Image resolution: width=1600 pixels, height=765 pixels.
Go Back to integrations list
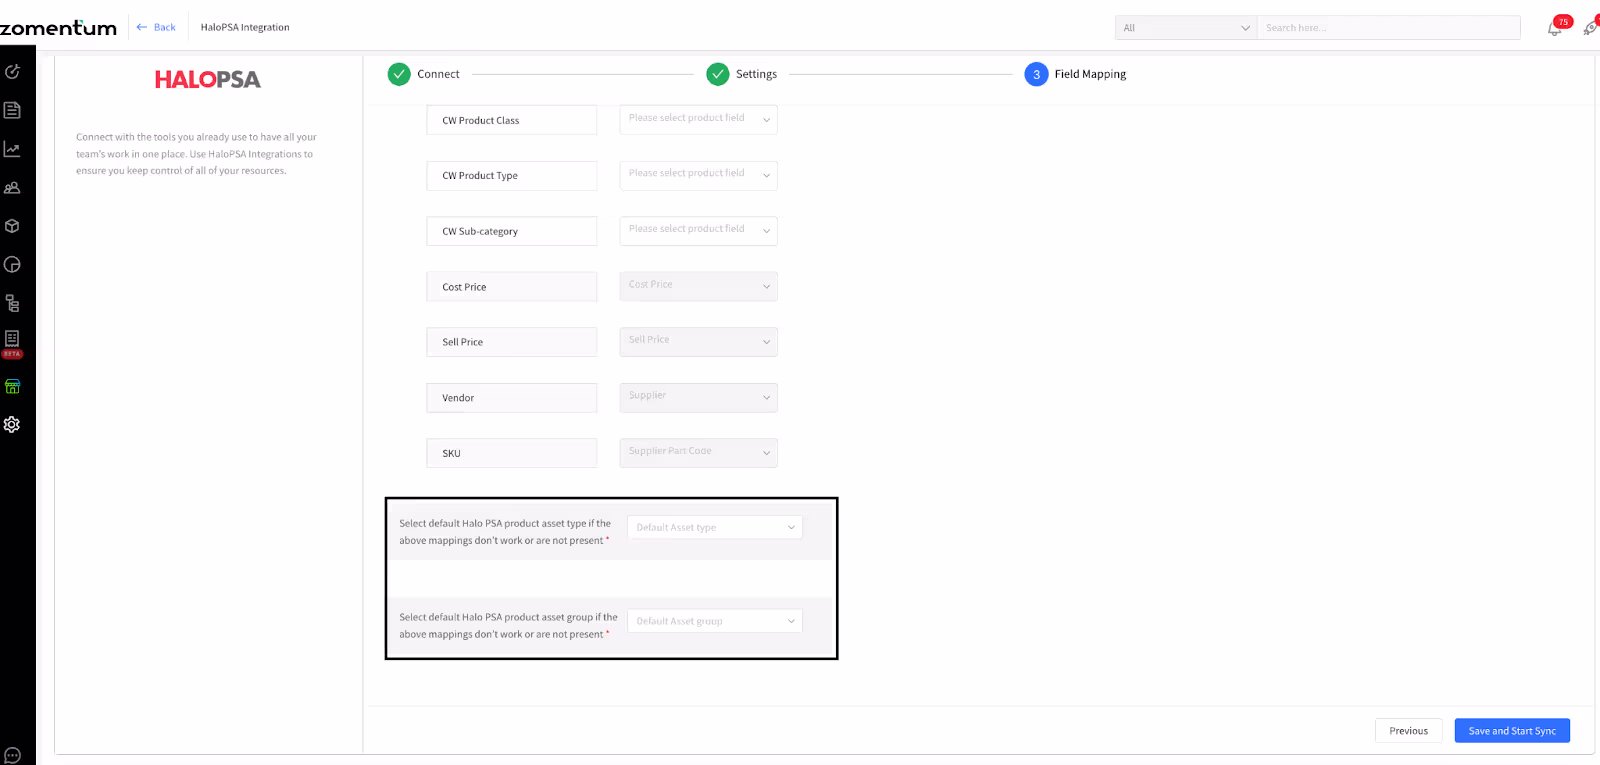coord(156,27)
